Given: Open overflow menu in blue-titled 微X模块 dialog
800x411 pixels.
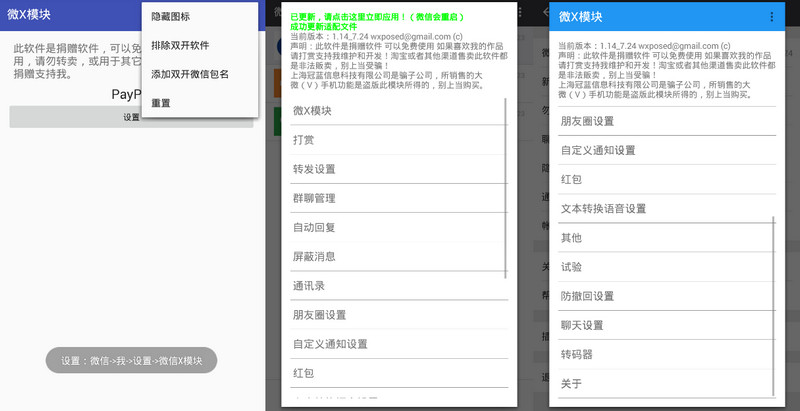Looking at the screenshot, I should point(771,17).
